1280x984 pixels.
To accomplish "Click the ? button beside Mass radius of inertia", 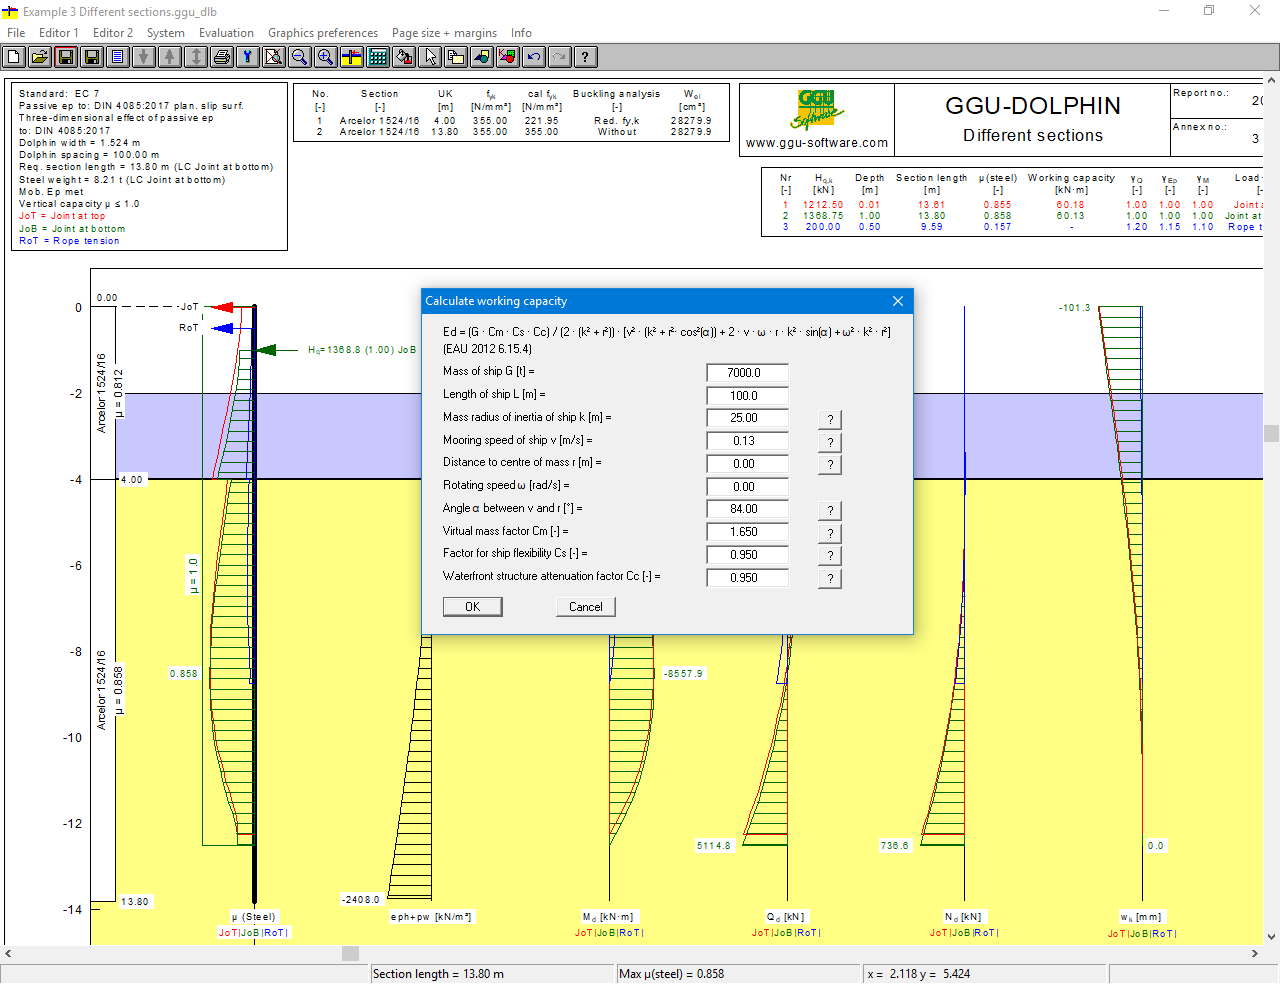I will tap(830, 419).
